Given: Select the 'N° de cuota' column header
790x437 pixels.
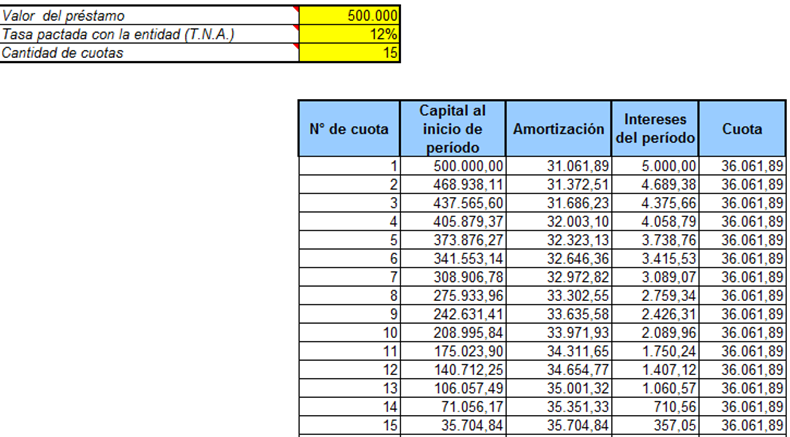Looking at the screenshot, I should pos(350,129).
